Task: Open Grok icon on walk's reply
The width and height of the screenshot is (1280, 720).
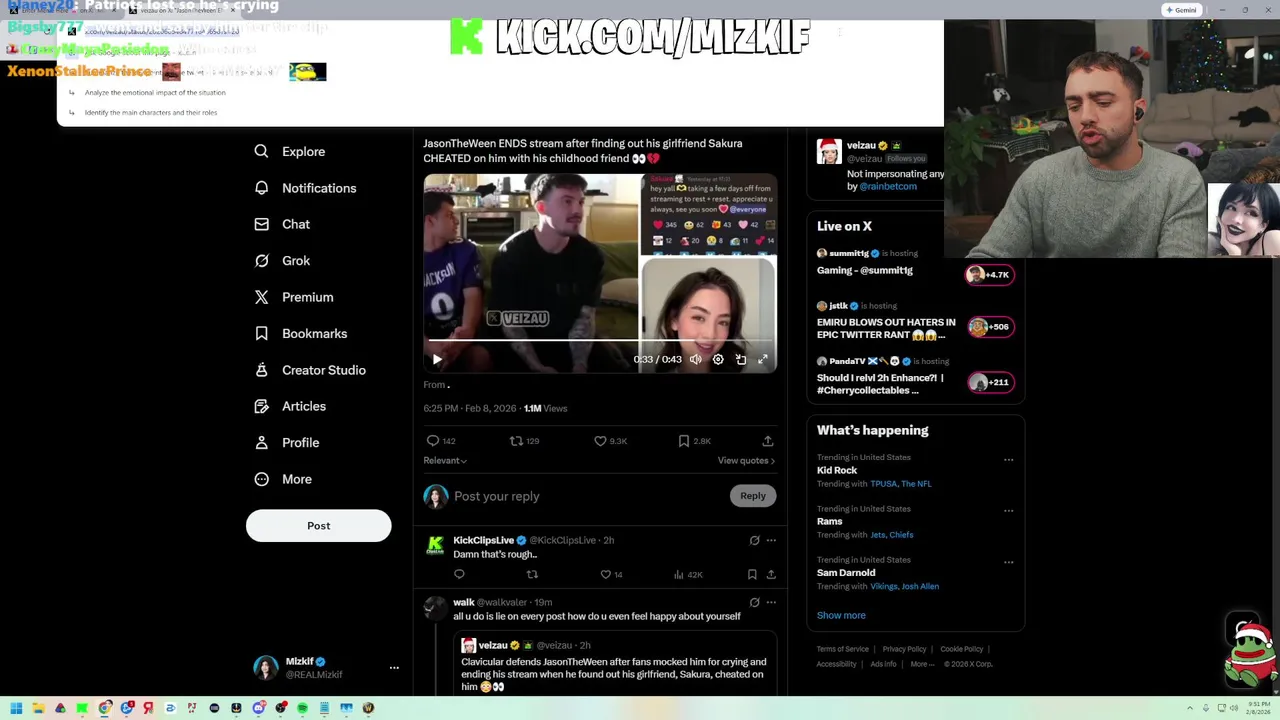Action: click(x=755, y=602)
